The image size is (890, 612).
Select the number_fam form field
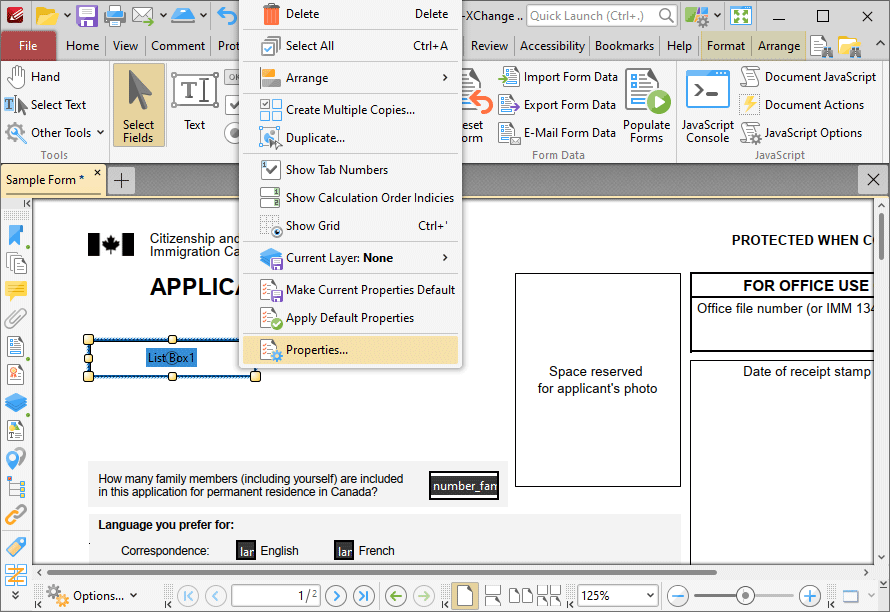coord(464,486)
